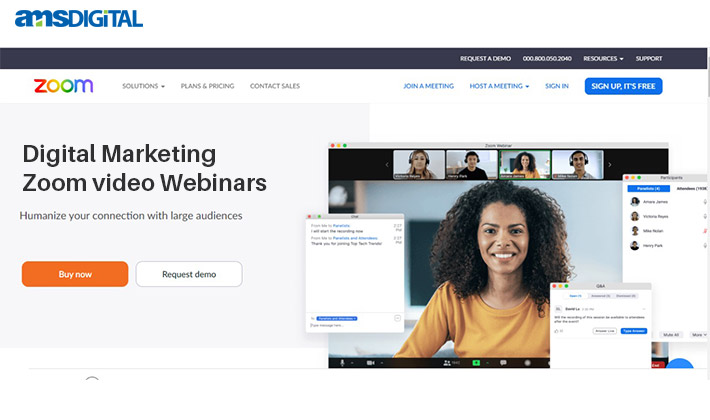
Task: Click the mic icon beside Victoria Reyes
Action: (x=705, y=216)
